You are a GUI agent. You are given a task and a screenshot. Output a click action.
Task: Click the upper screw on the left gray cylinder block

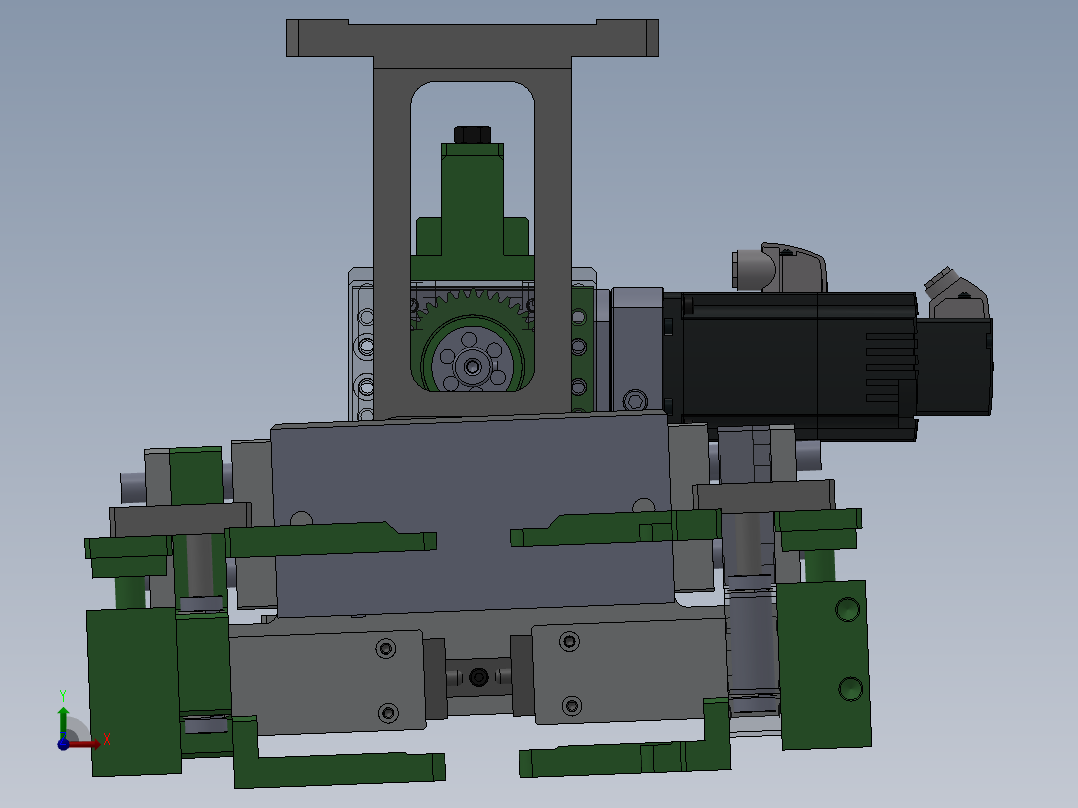(x=386, y=650)
